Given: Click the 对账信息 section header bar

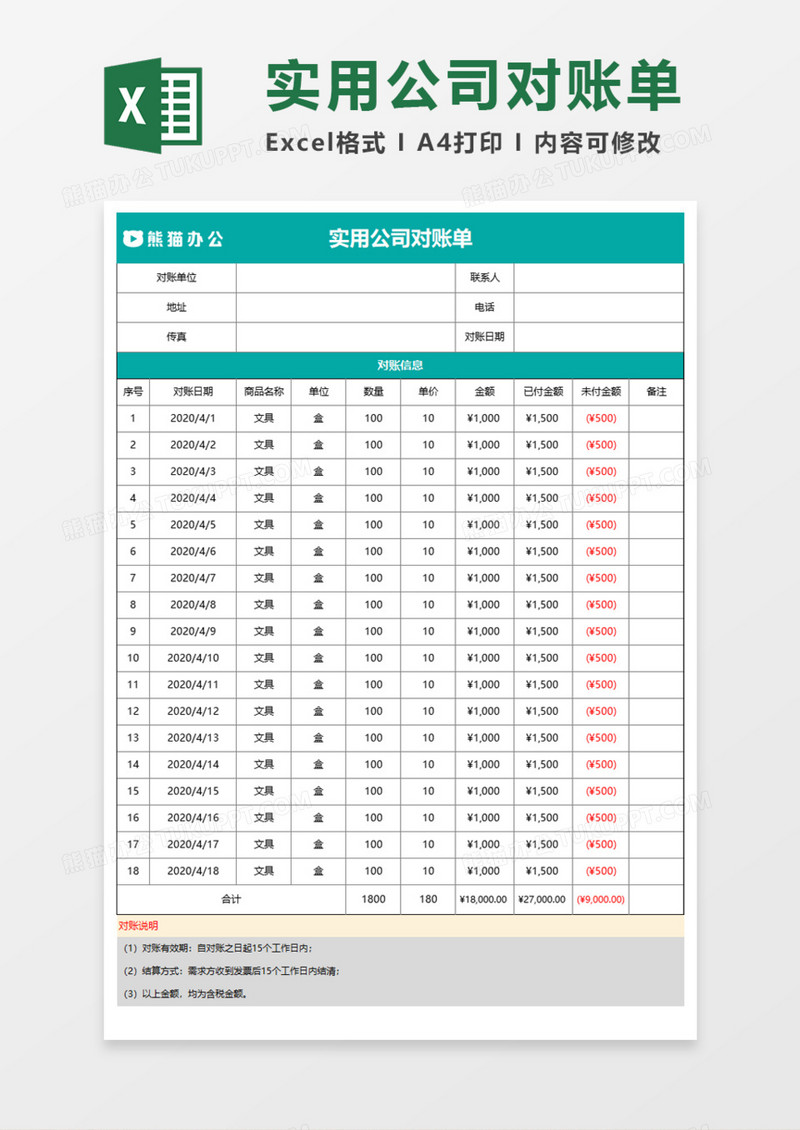Looking at the screenshot, I should pyautogui.click(x=400, y=365).
